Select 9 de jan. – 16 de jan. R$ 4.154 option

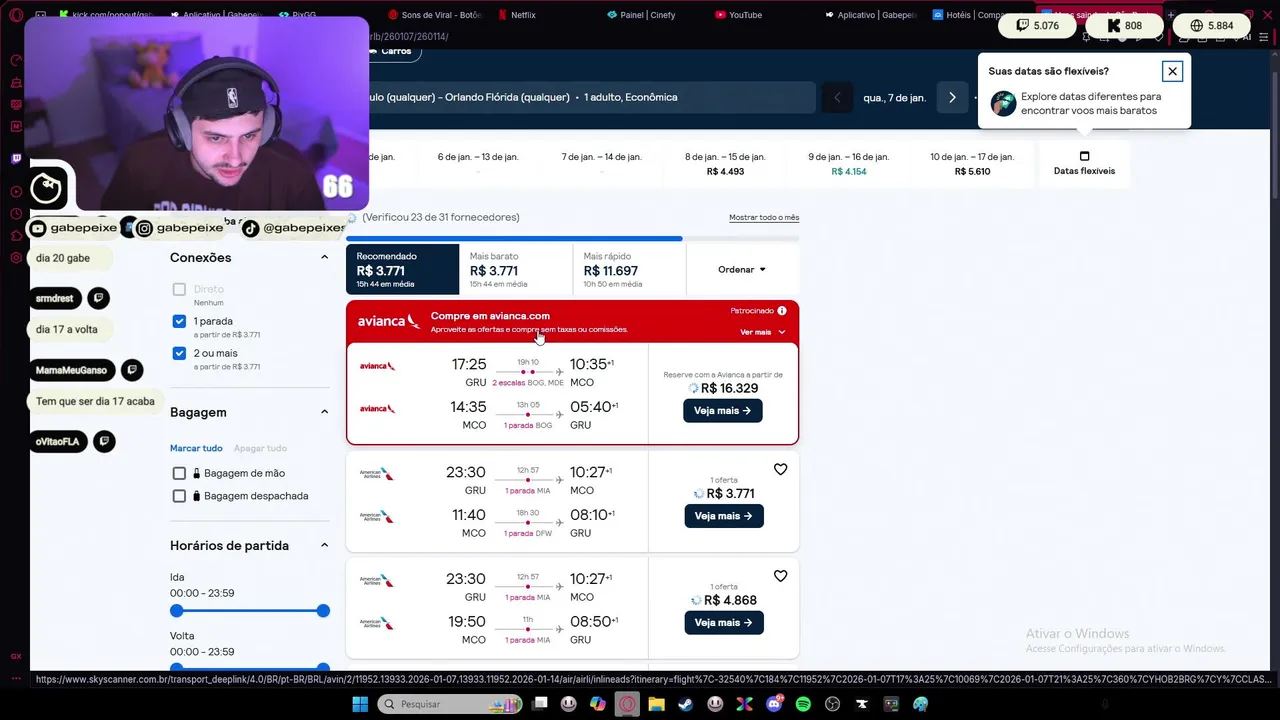(849, 164)
